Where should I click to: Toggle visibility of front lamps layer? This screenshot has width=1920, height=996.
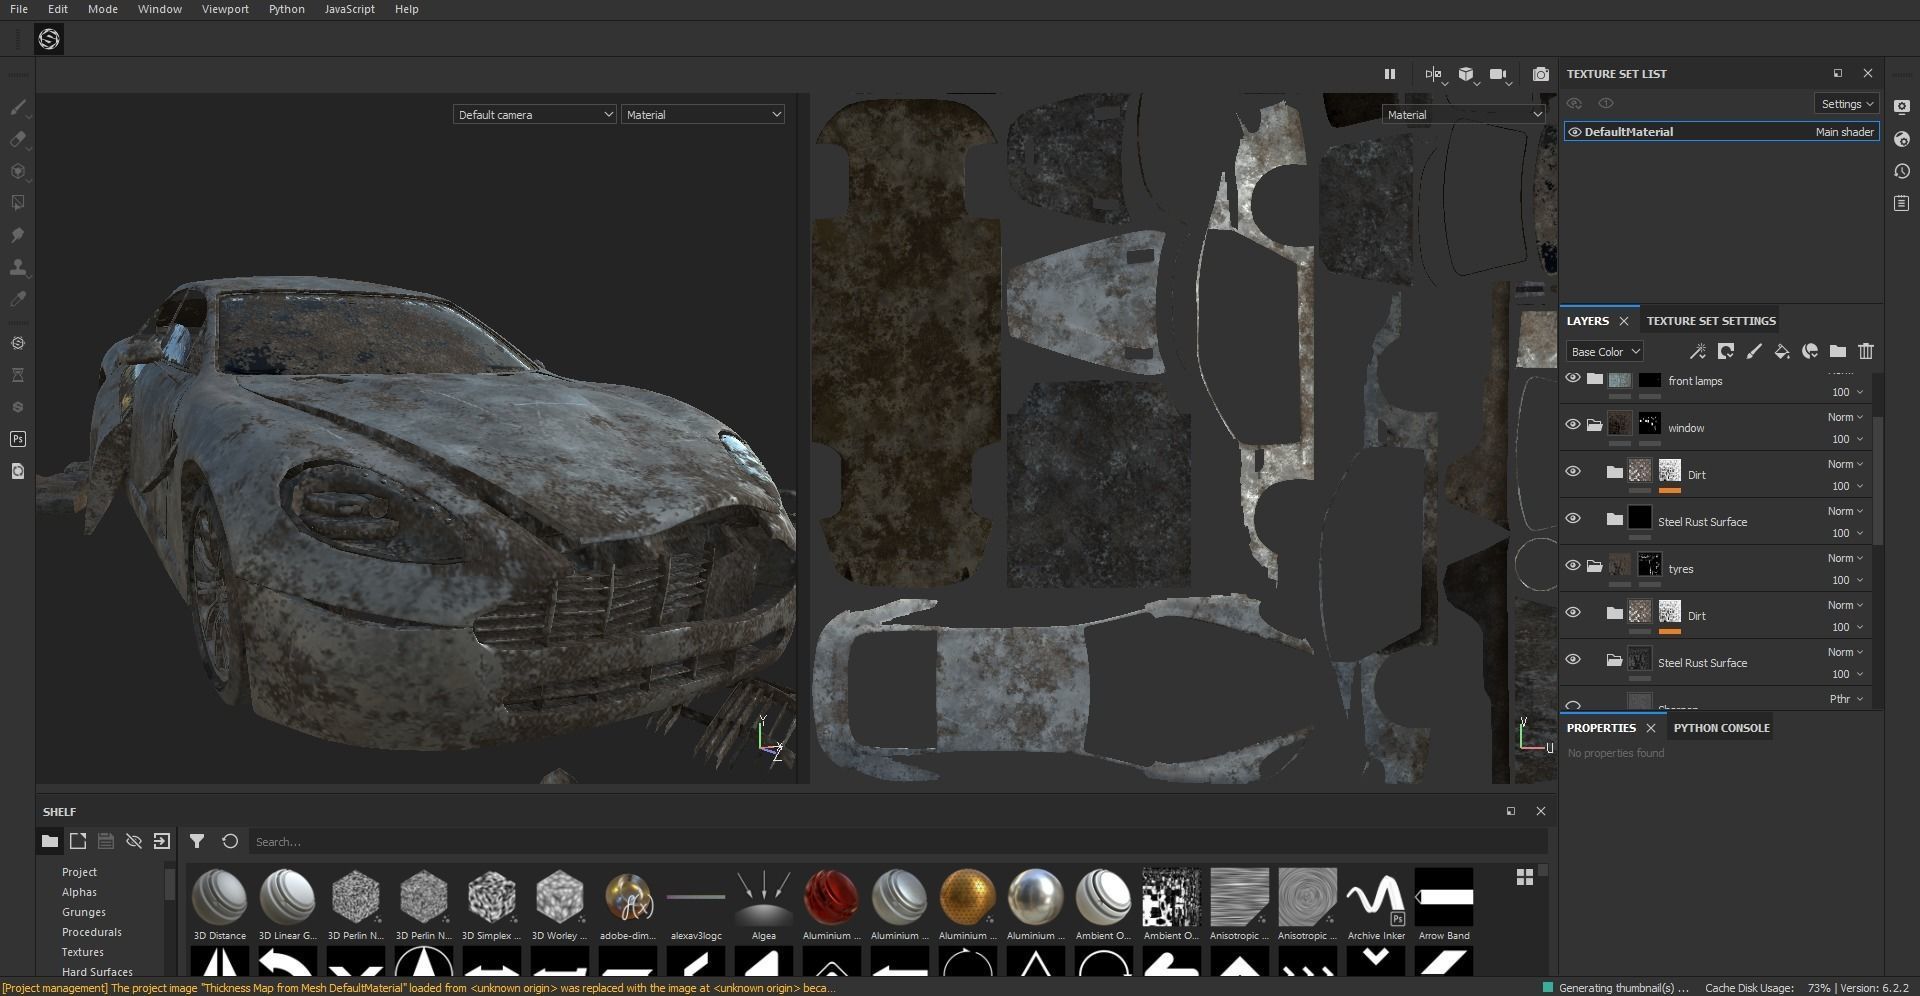[x=1573, y=378]
